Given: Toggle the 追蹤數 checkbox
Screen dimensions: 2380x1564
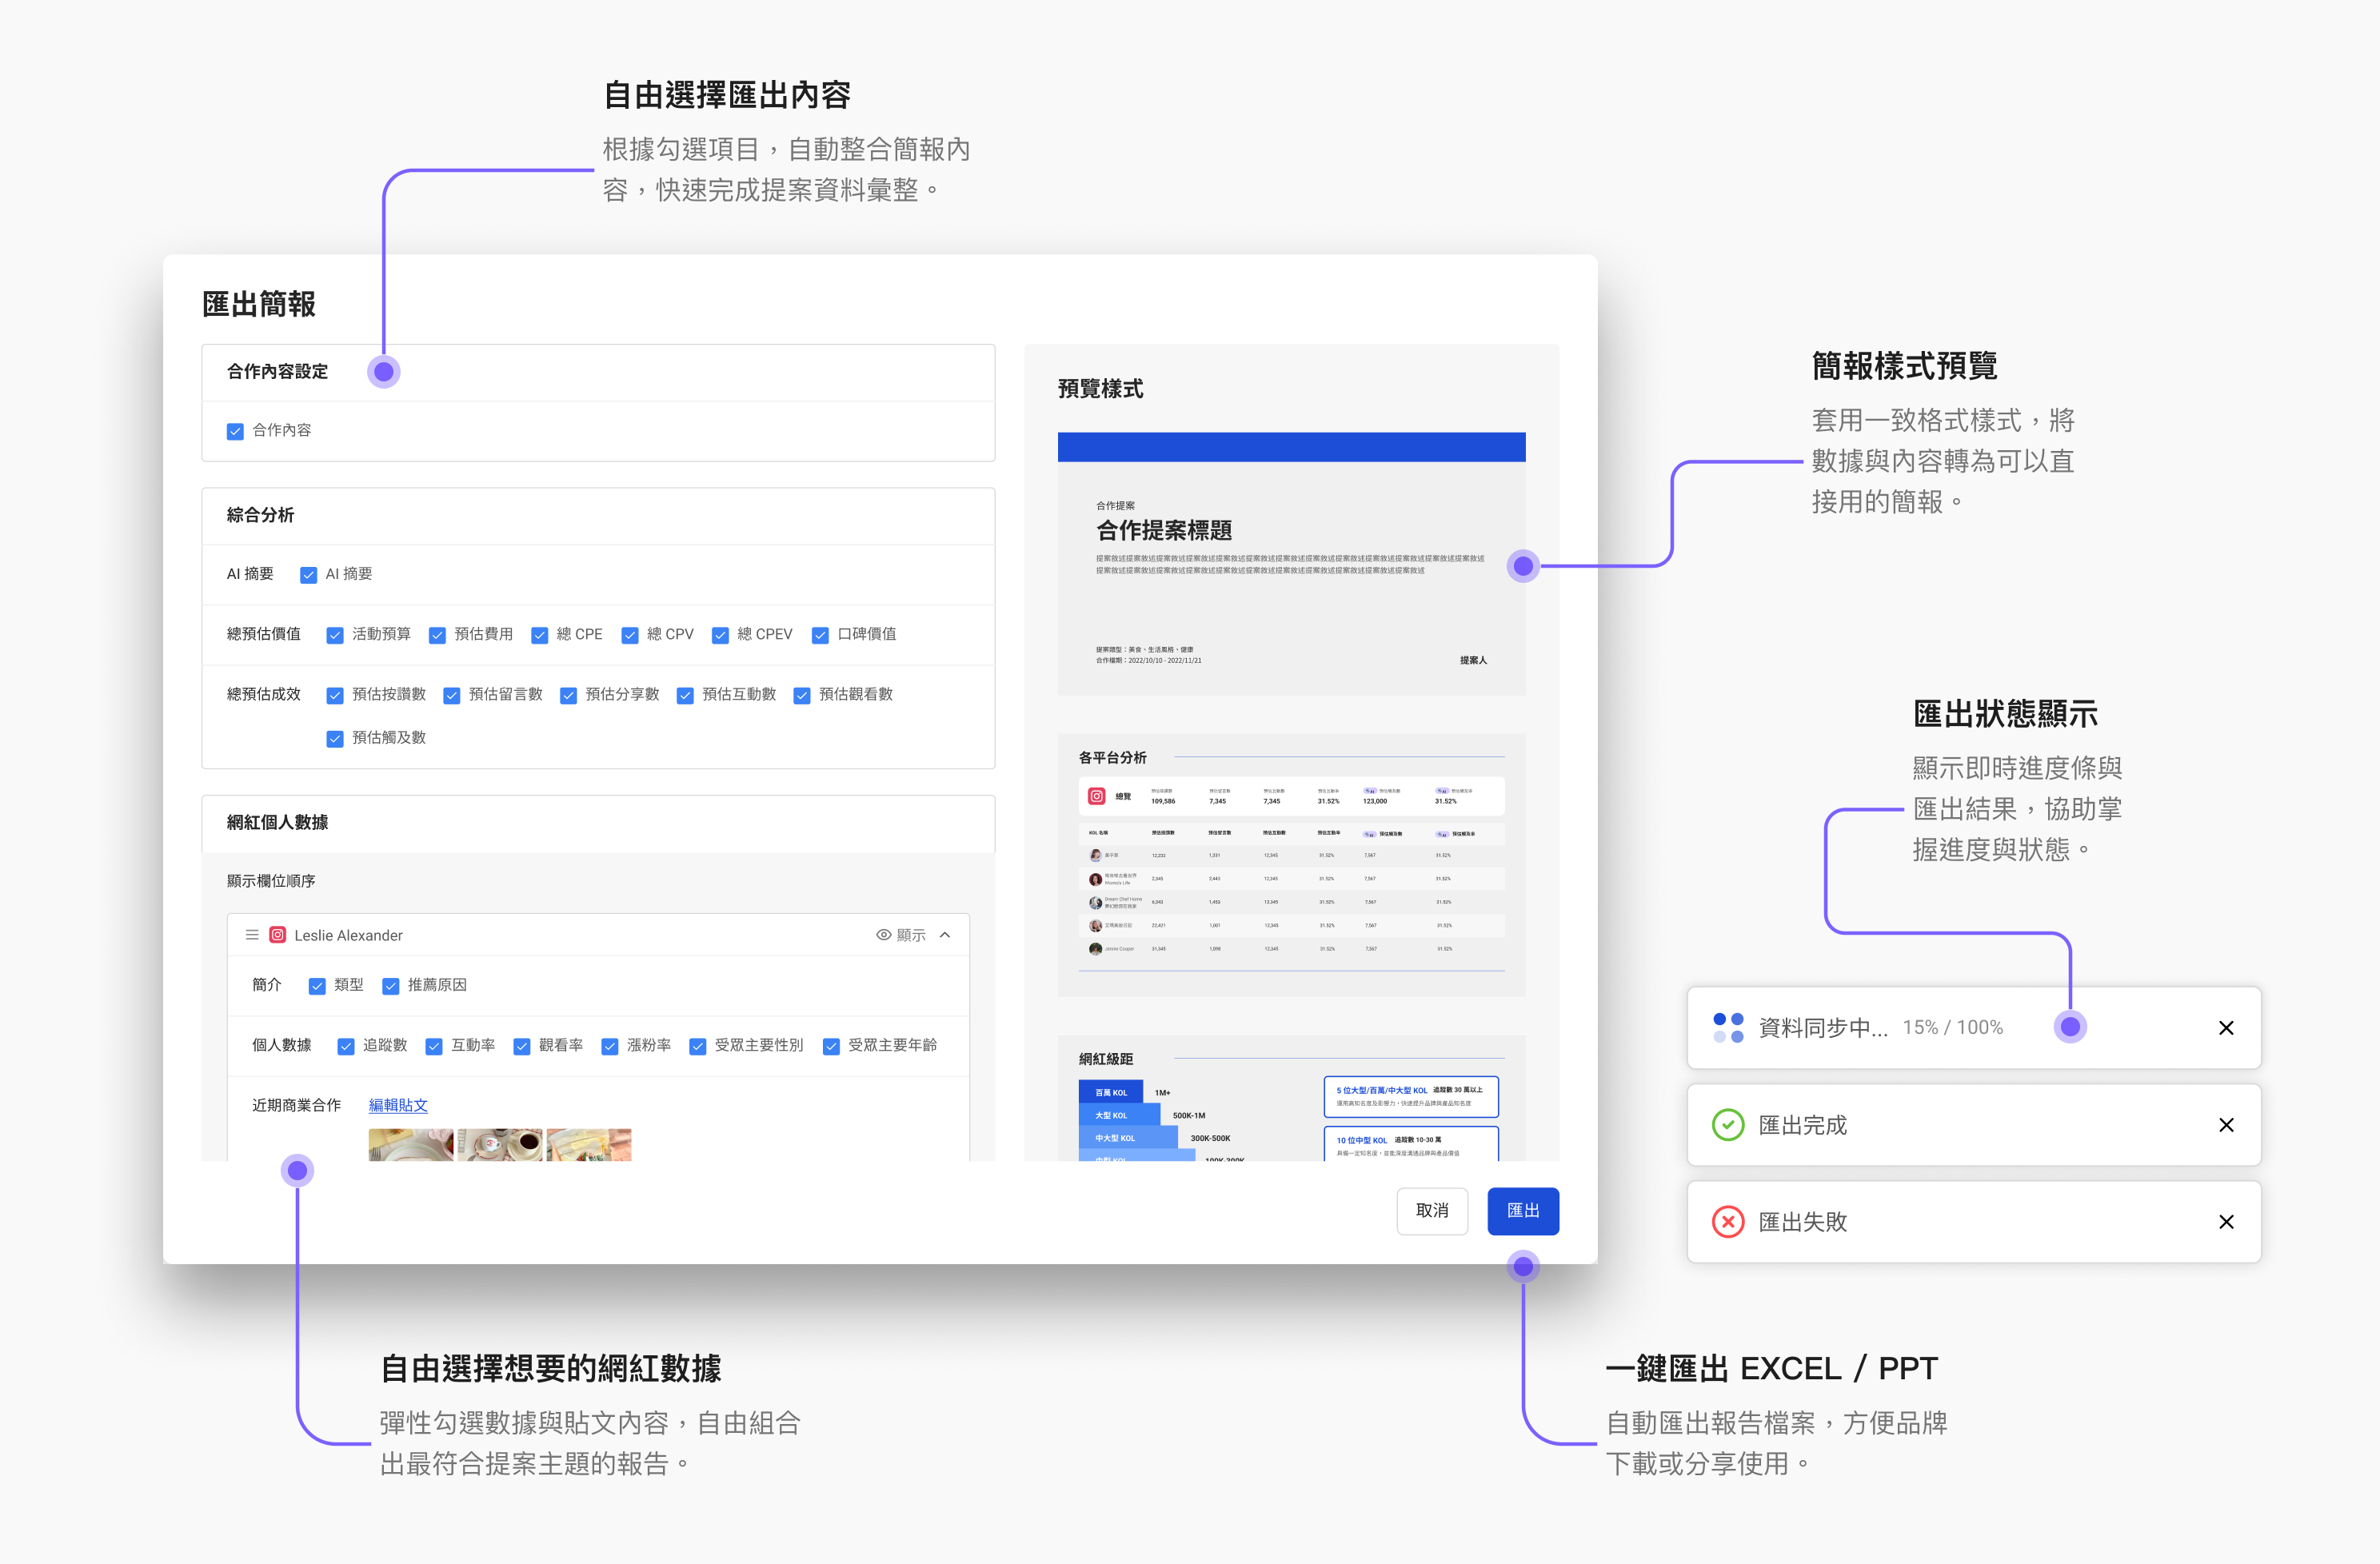Looking at the screenshot, I should [x=346, y=1046].
